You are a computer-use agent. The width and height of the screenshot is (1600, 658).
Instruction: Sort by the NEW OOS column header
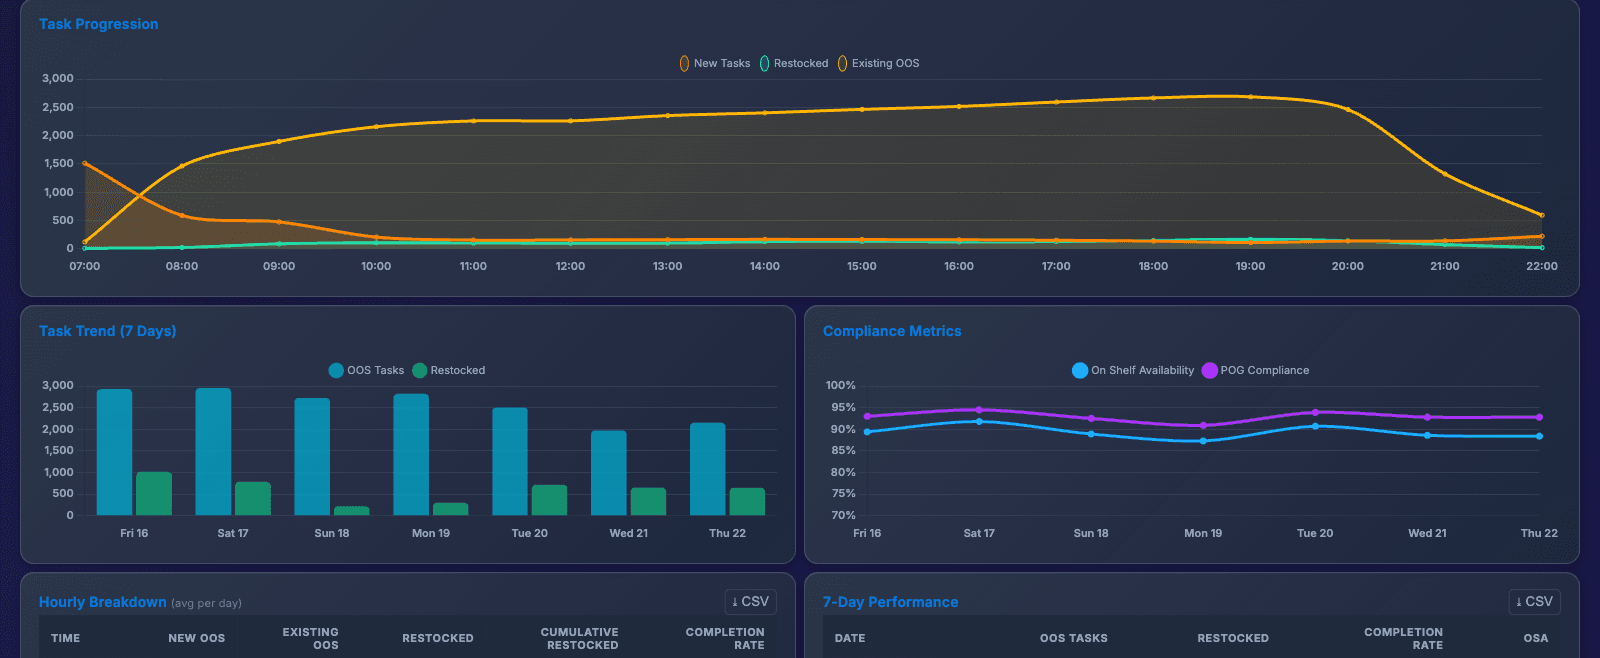[197, 638]
